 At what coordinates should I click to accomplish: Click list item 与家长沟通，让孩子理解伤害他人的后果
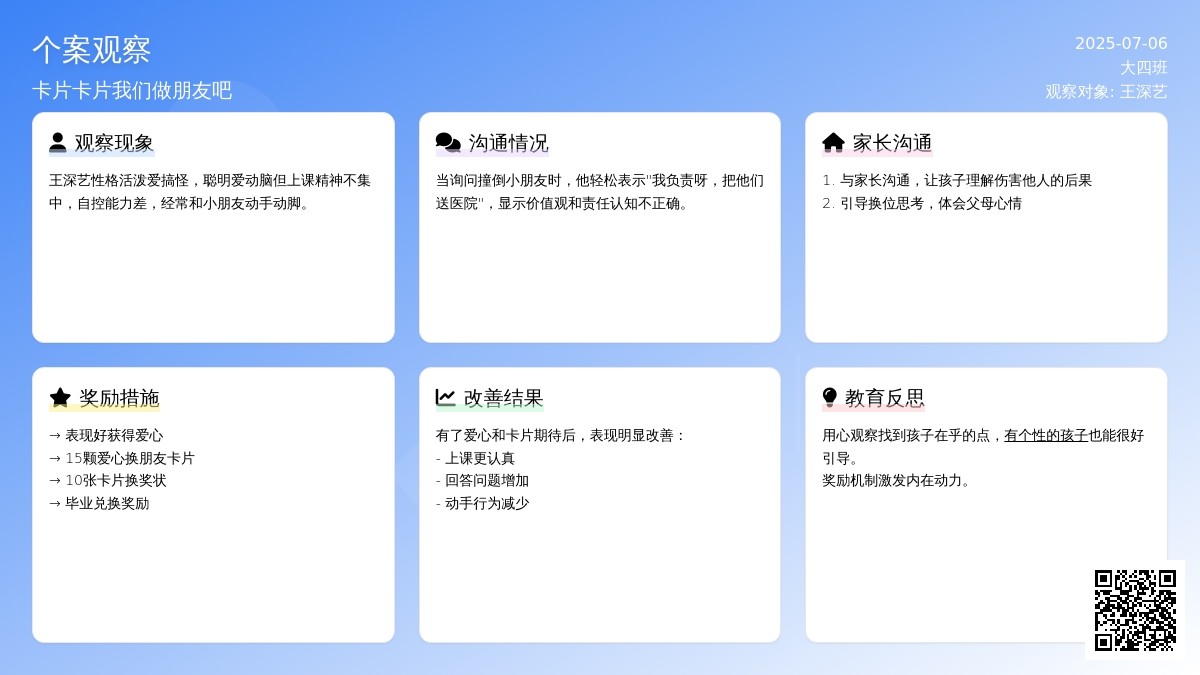coord(957,180)
